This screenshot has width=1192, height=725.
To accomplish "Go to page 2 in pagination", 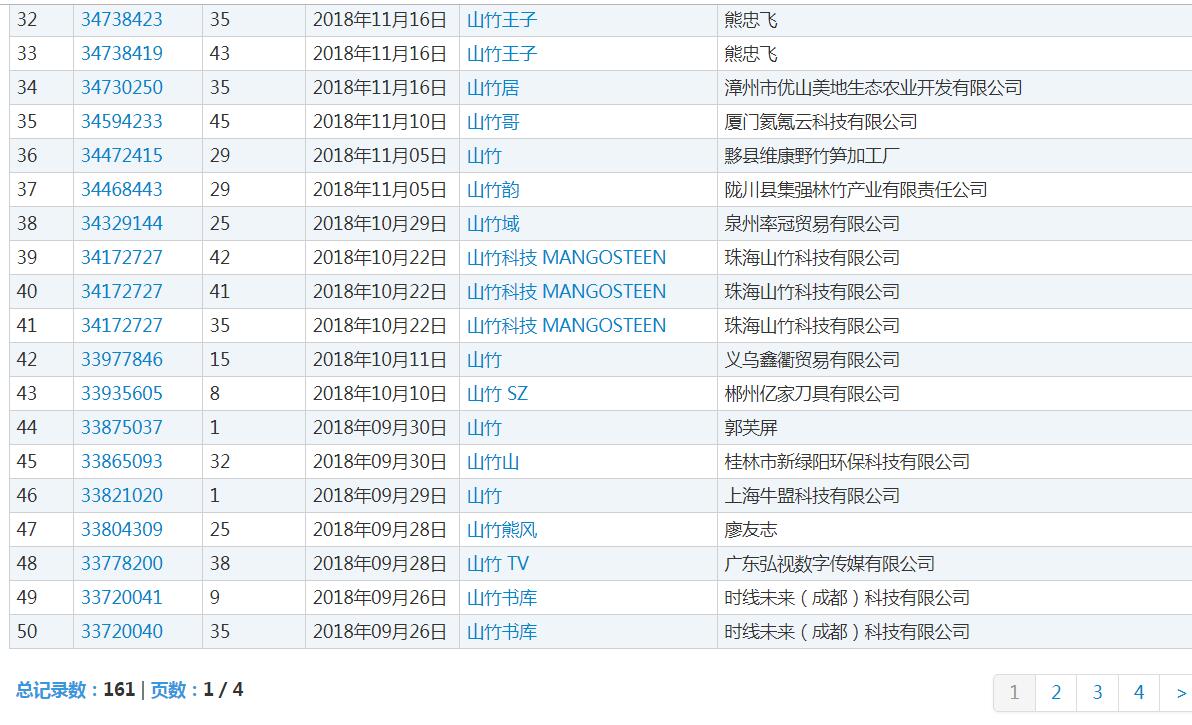I will (1056, 692).
